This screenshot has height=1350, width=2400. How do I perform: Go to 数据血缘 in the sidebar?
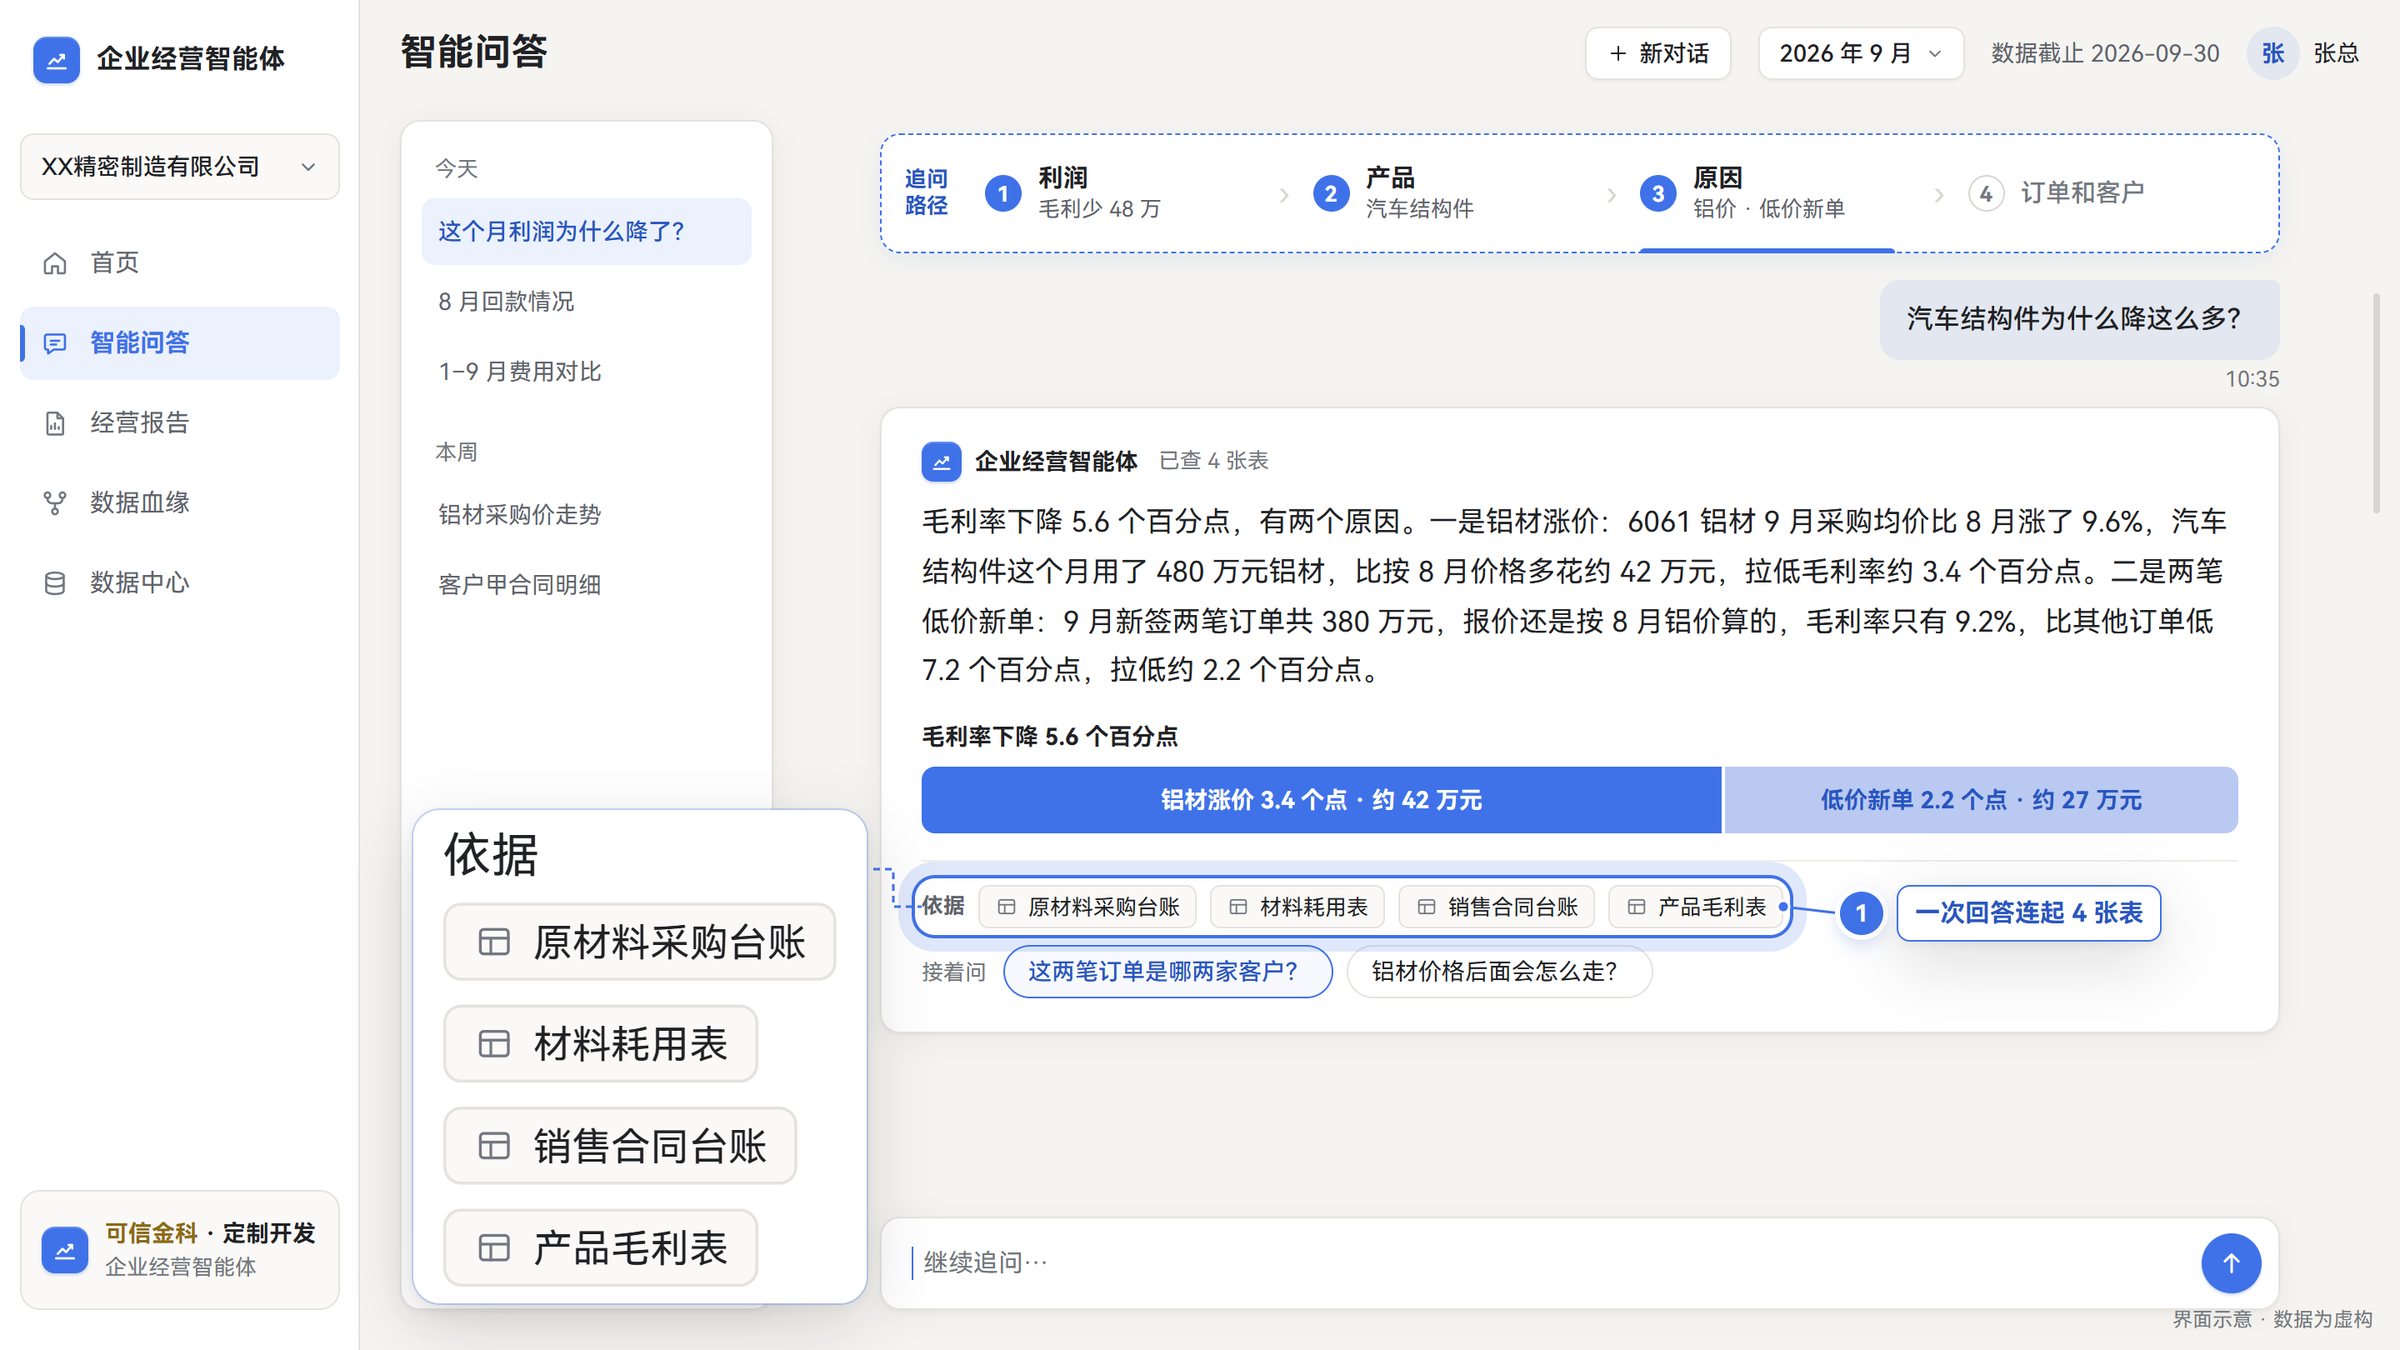point(180,503)
